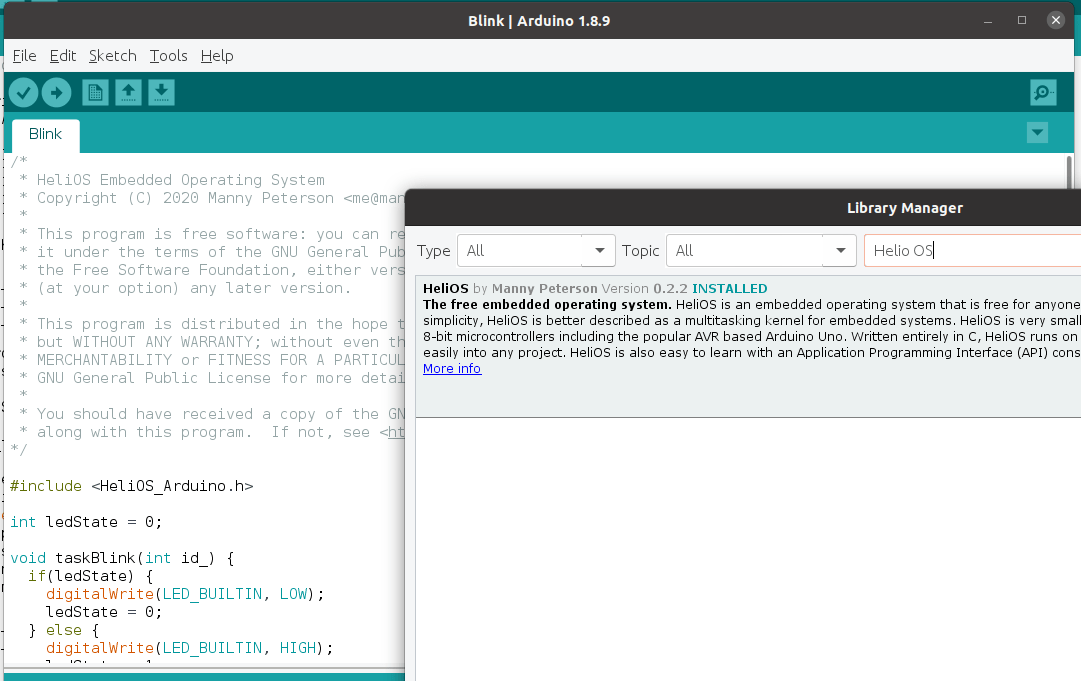Screen dimensions: 1081x681
Task: Click the Verify checkmark button
Action: click(23, 92)
